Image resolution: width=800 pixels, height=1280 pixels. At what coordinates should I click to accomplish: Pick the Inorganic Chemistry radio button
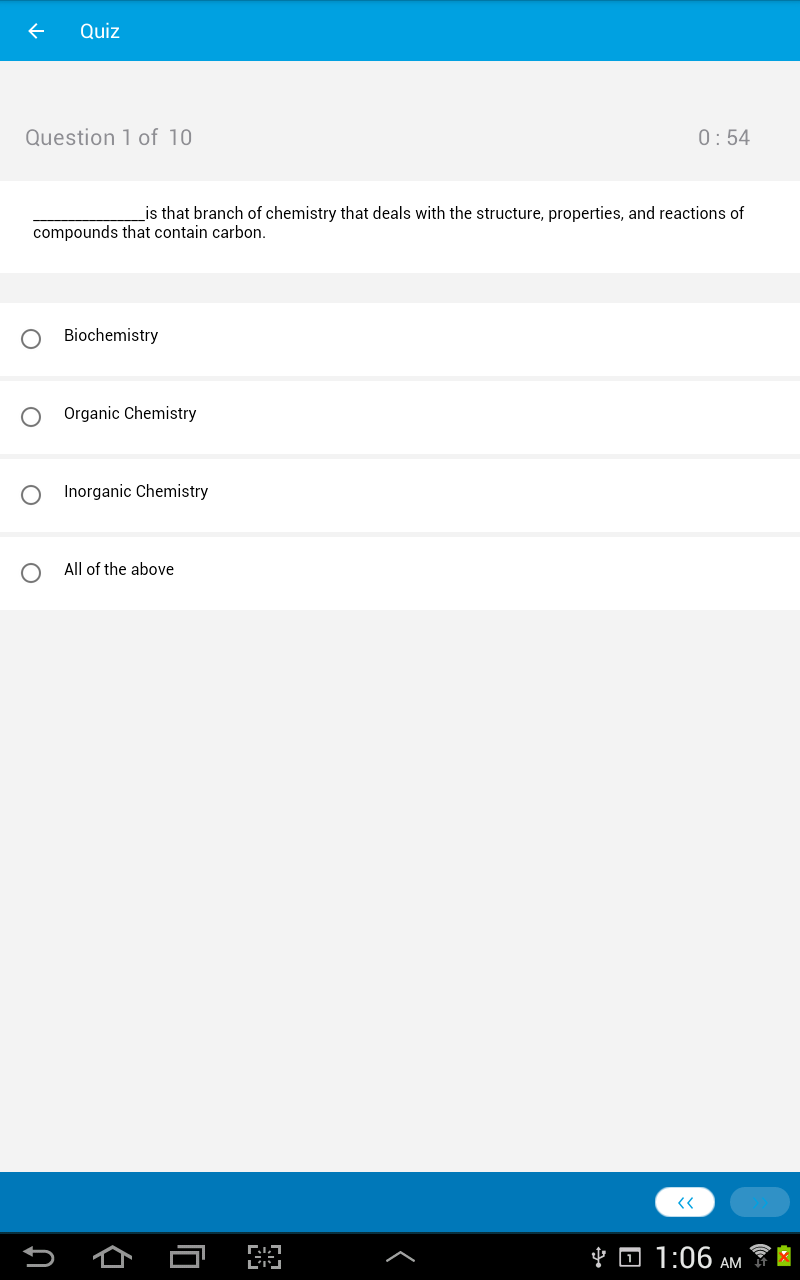31,495
